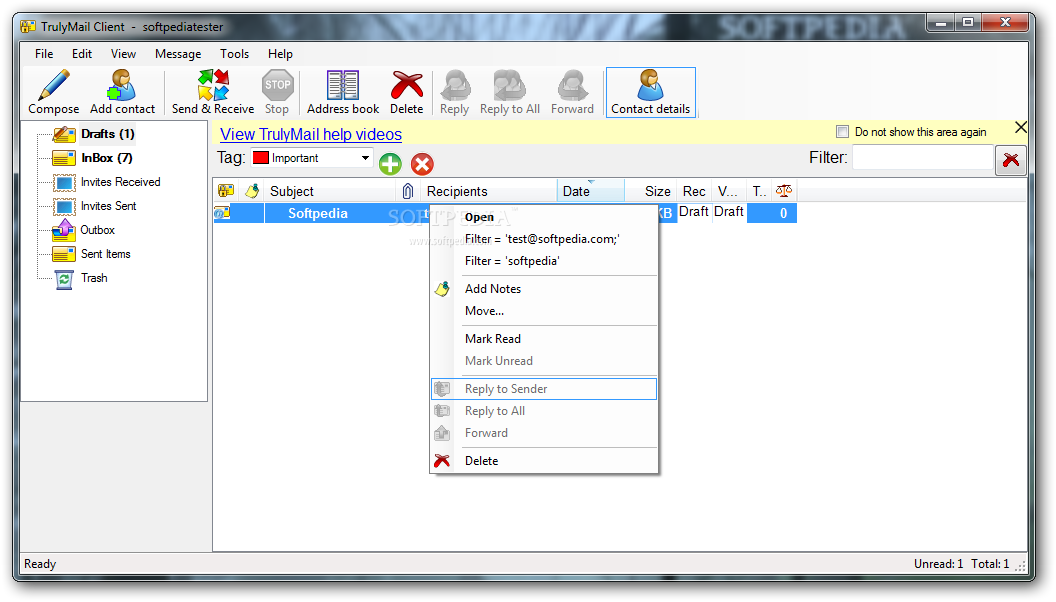
Task: Open the Edit menu
Action: click(x=82, y=54)
